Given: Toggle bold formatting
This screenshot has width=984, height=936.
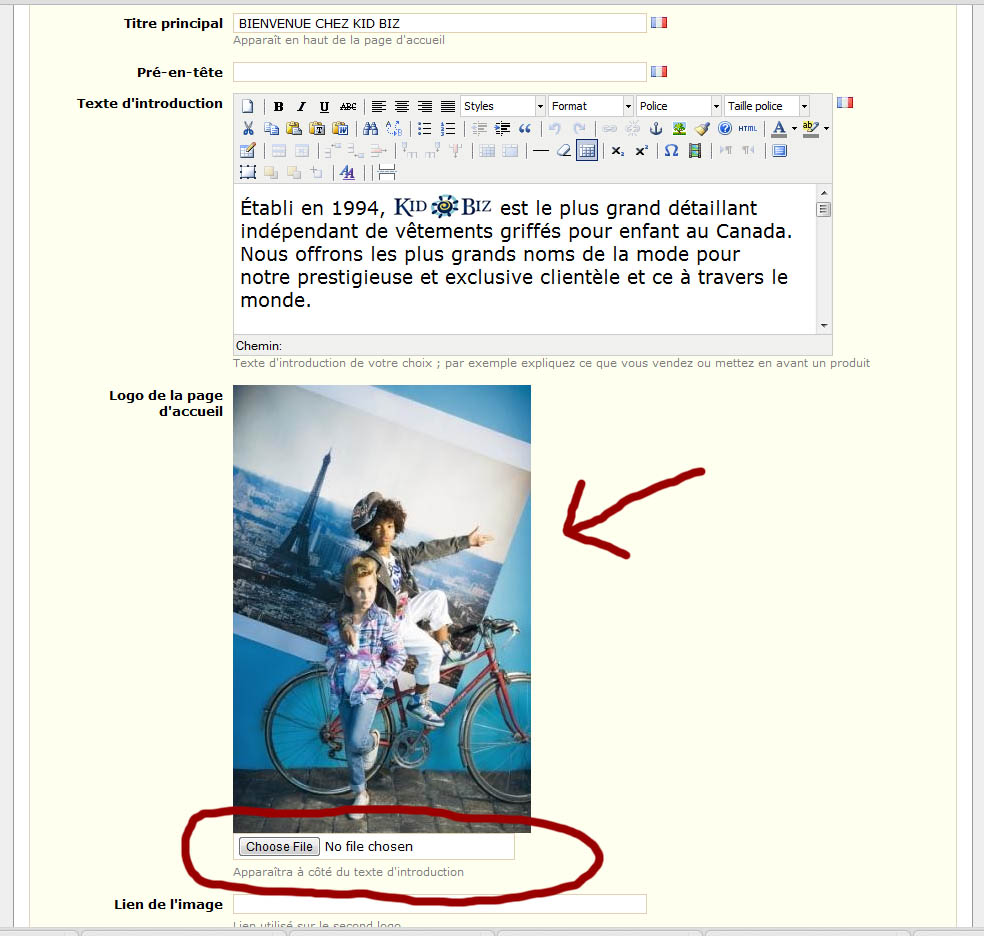Looking at the screenshot, I should pos(279,106).
